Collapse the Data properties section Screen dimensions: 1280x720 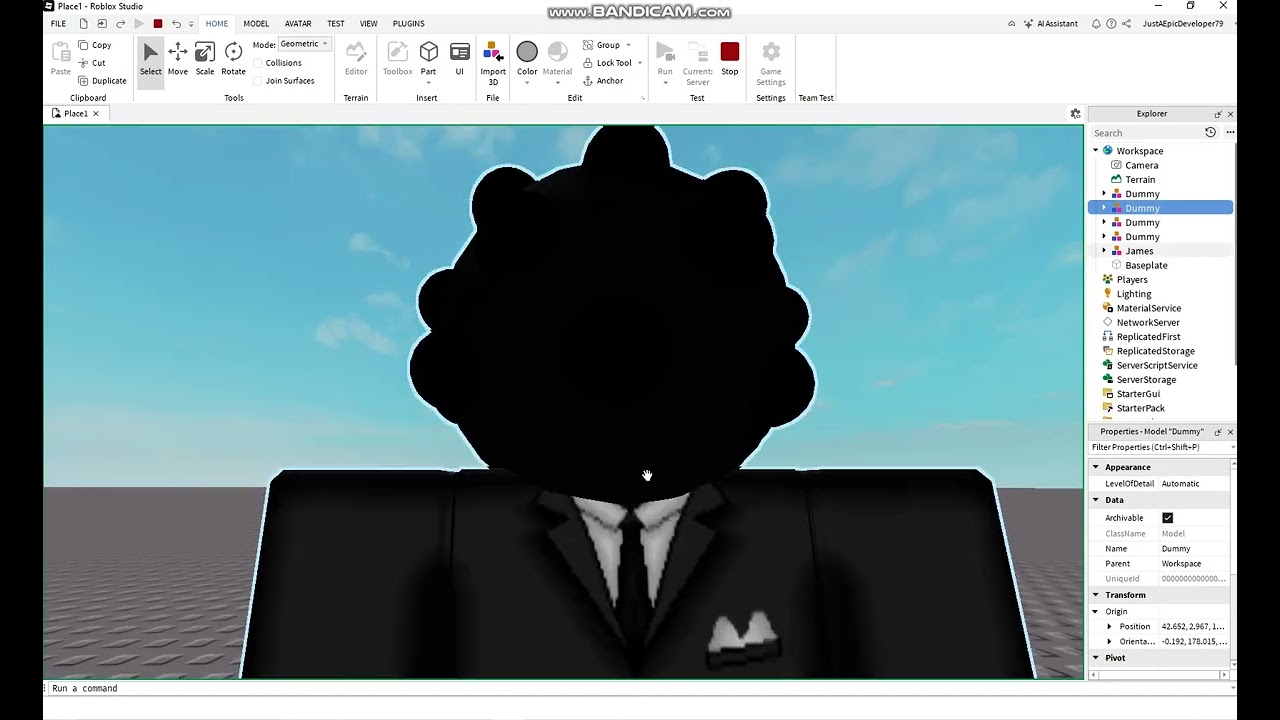coord(1096,500)
